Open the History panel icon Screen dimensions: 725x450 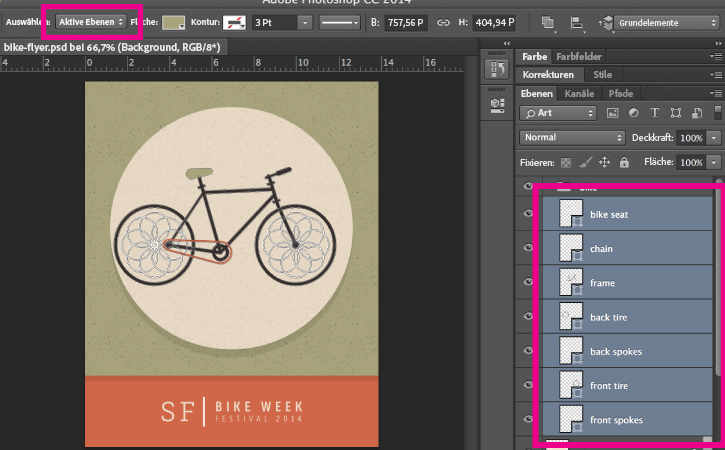click(496, 69)
